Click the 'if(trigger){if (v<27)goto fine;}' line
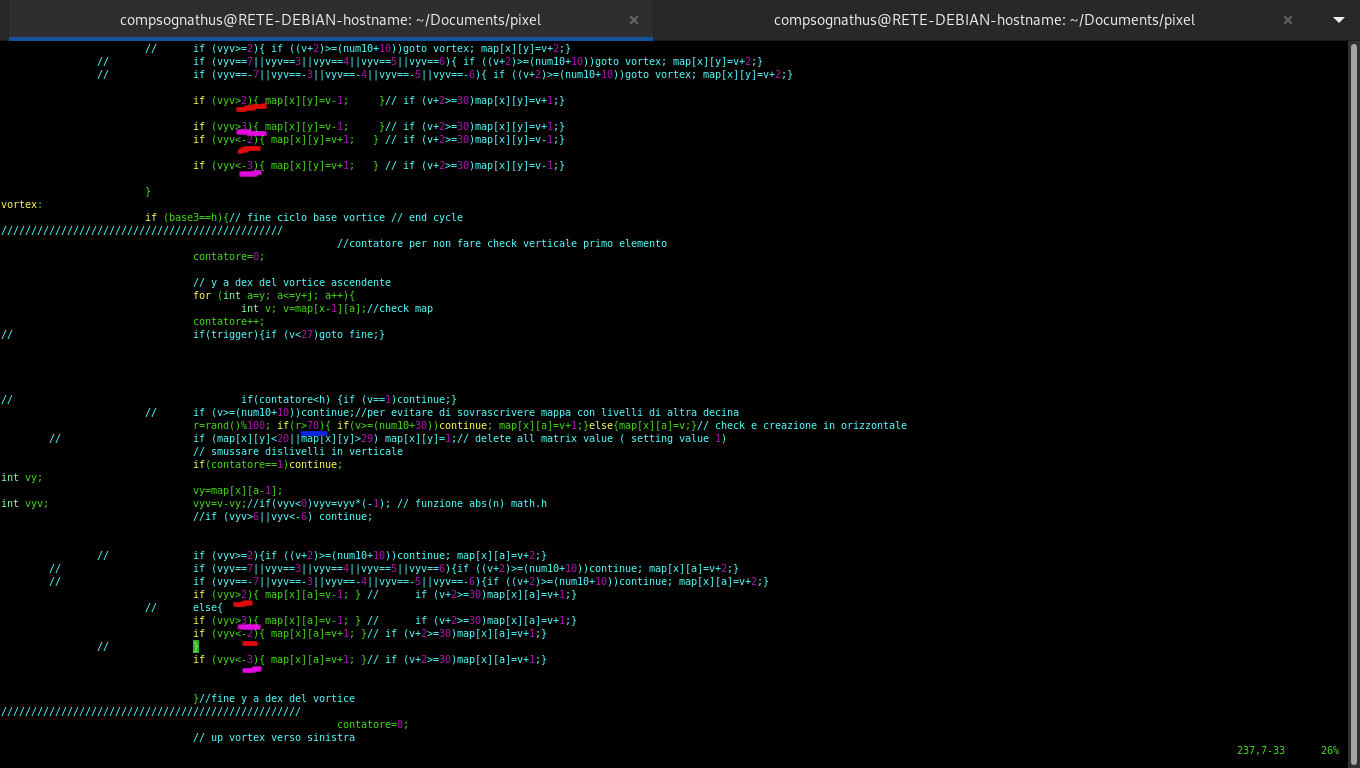1360x768 pixels. click(289, 334)
